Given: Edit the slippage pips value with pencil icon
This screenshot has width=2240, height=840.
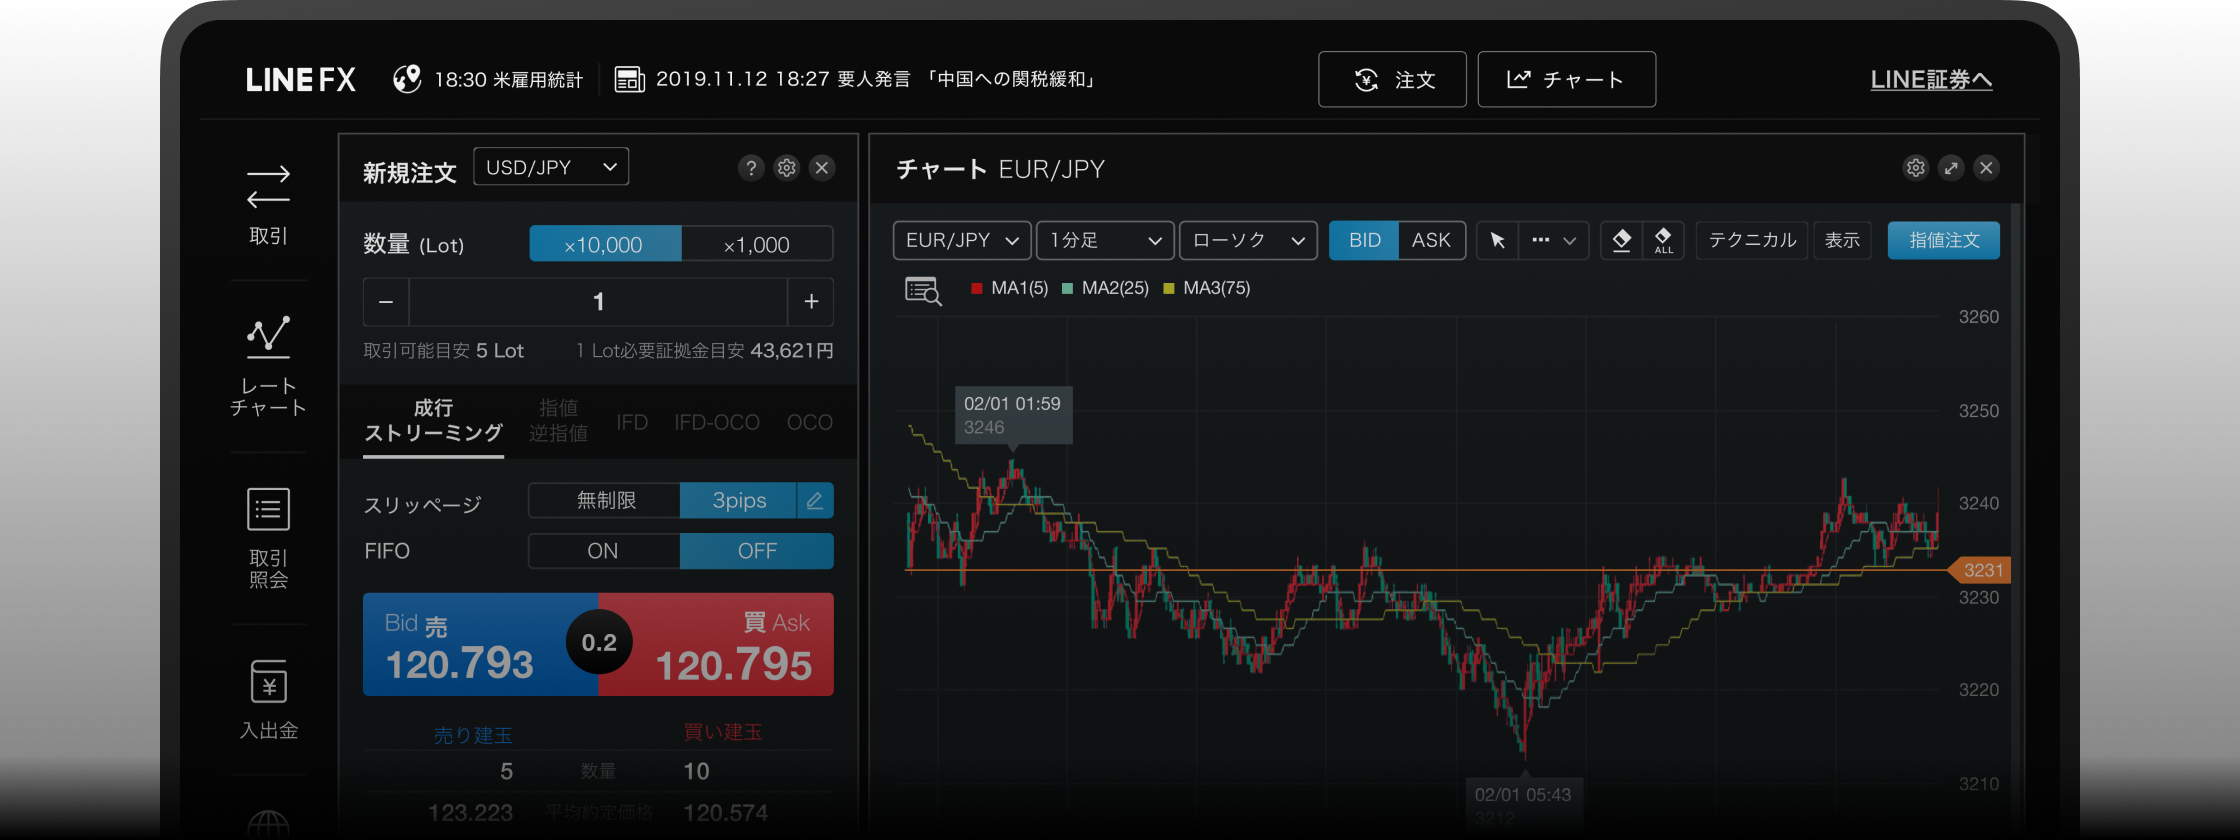Looking at the screenshot, I should 815,500.
